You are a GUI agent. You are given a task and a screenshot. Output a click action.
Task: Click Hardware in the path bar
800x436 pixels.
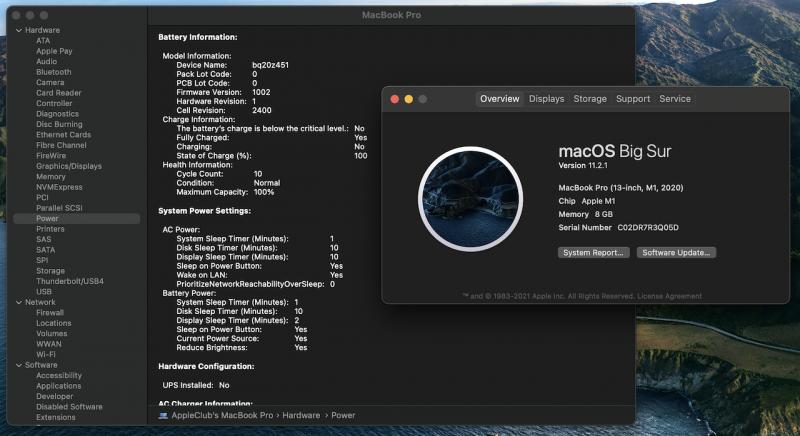(301, 416)
